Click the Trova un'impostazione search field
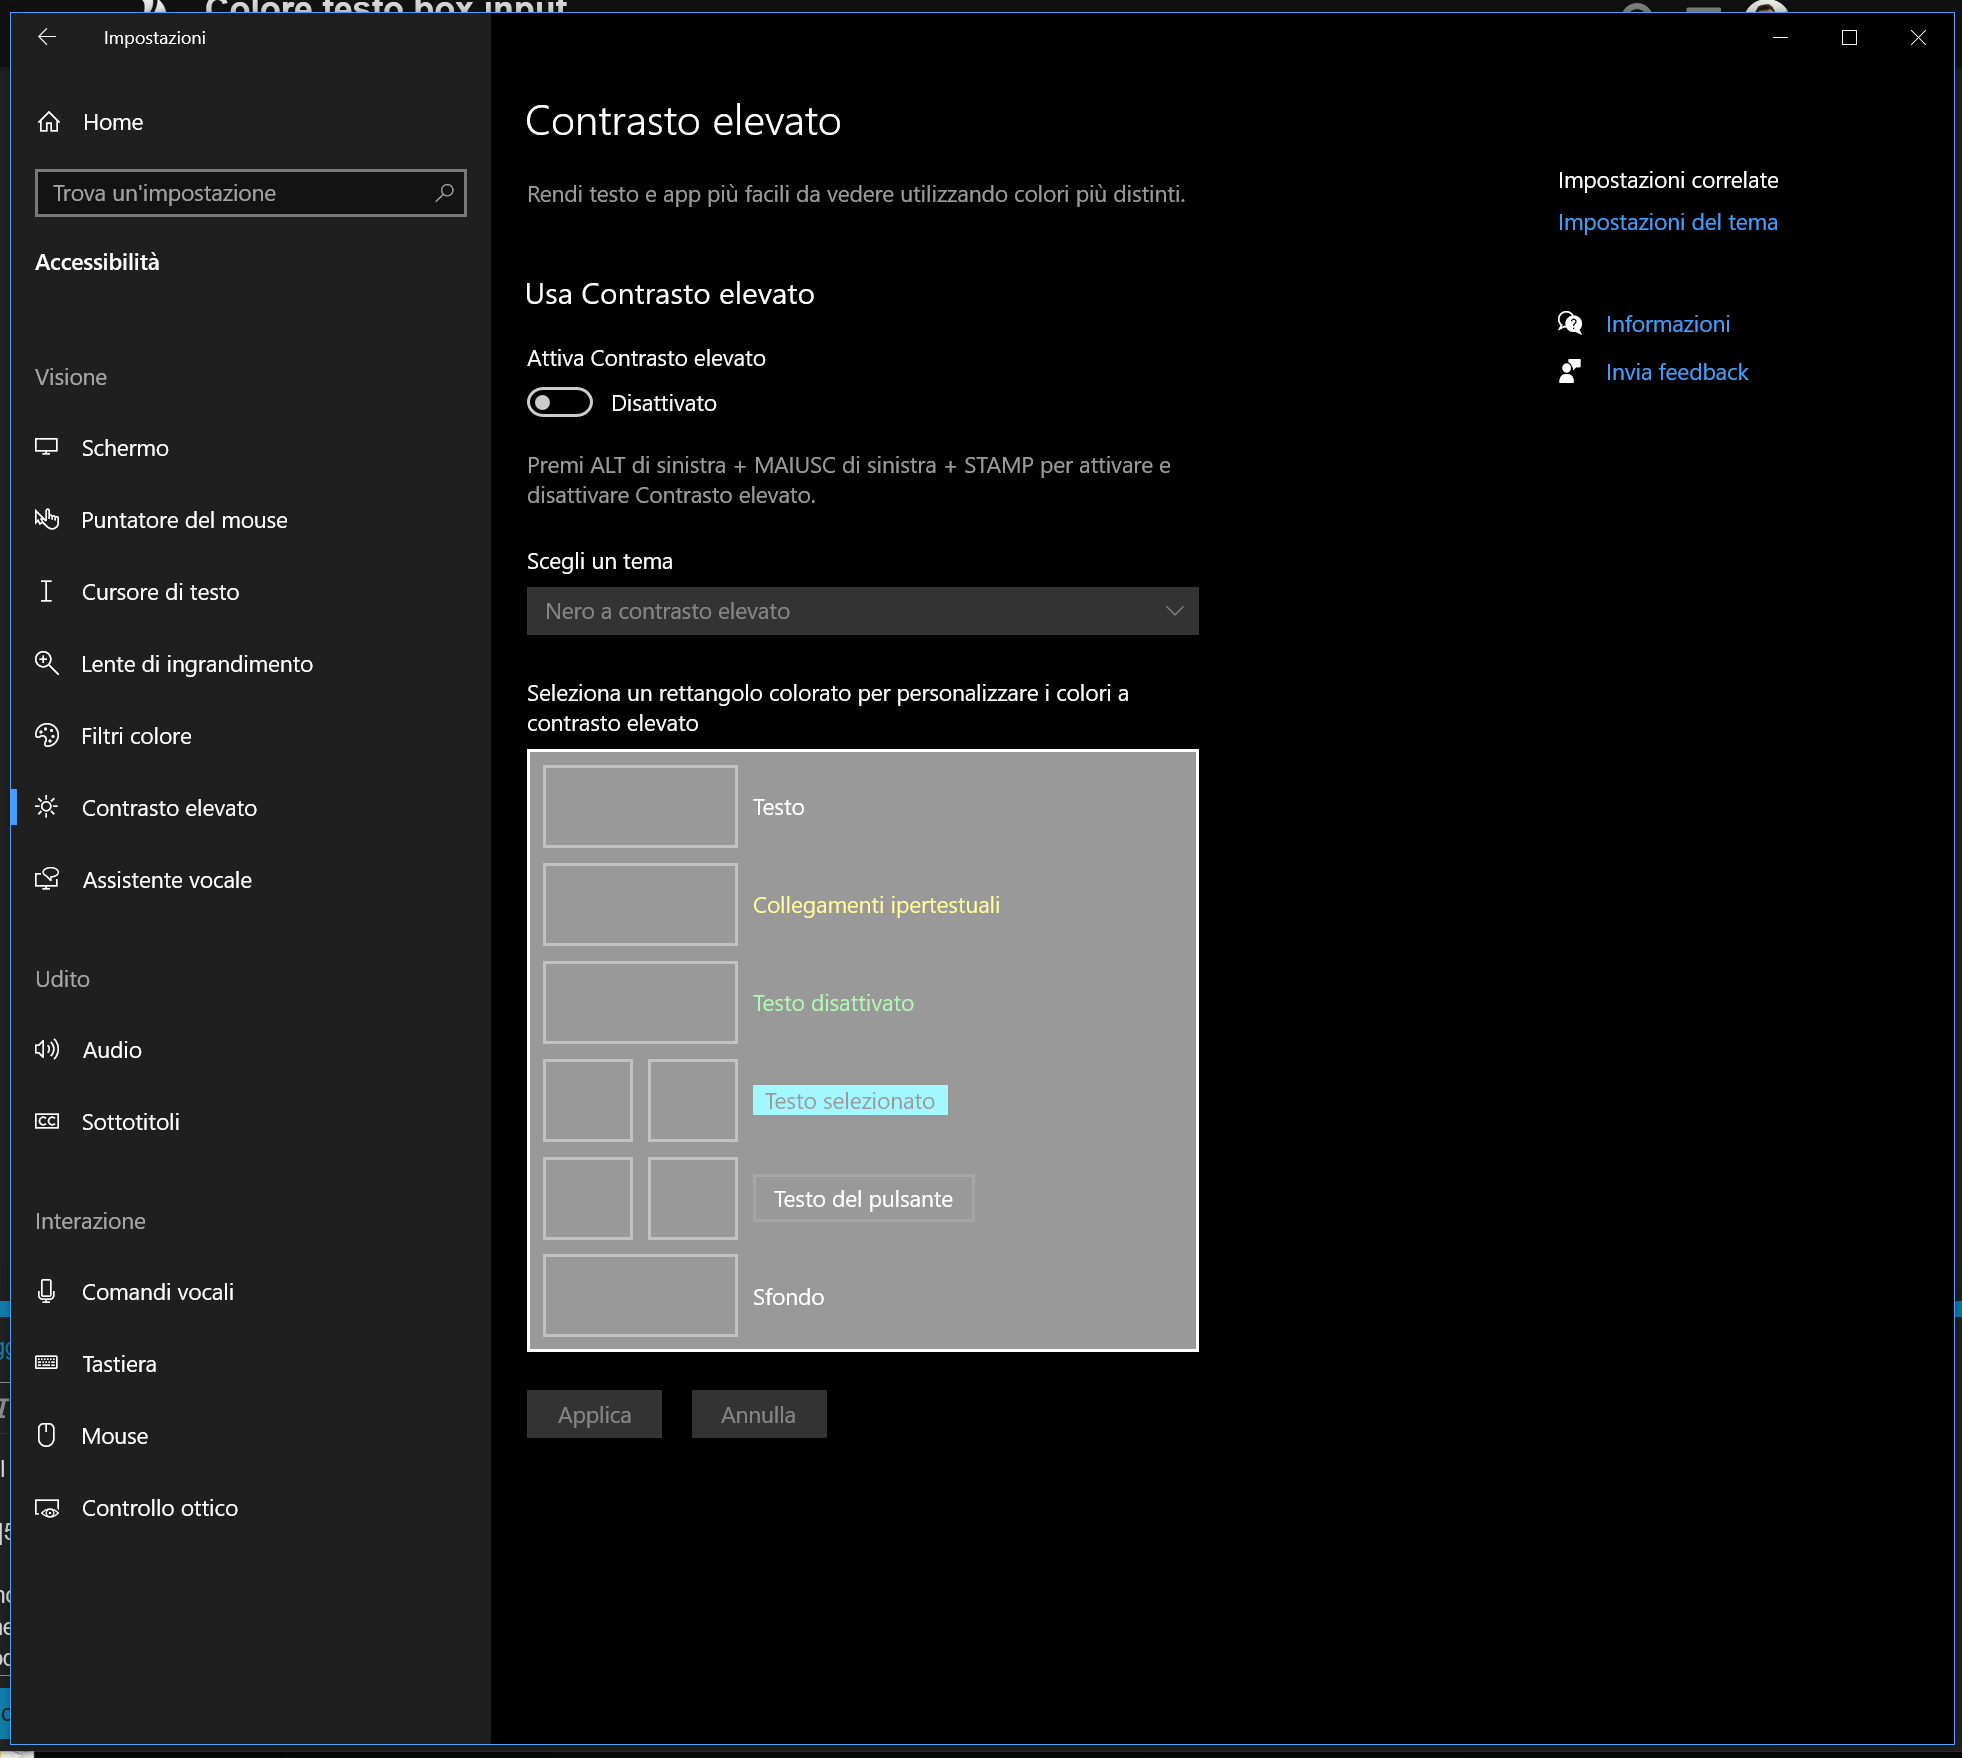 pyautogui.click(x=240, y=193)
